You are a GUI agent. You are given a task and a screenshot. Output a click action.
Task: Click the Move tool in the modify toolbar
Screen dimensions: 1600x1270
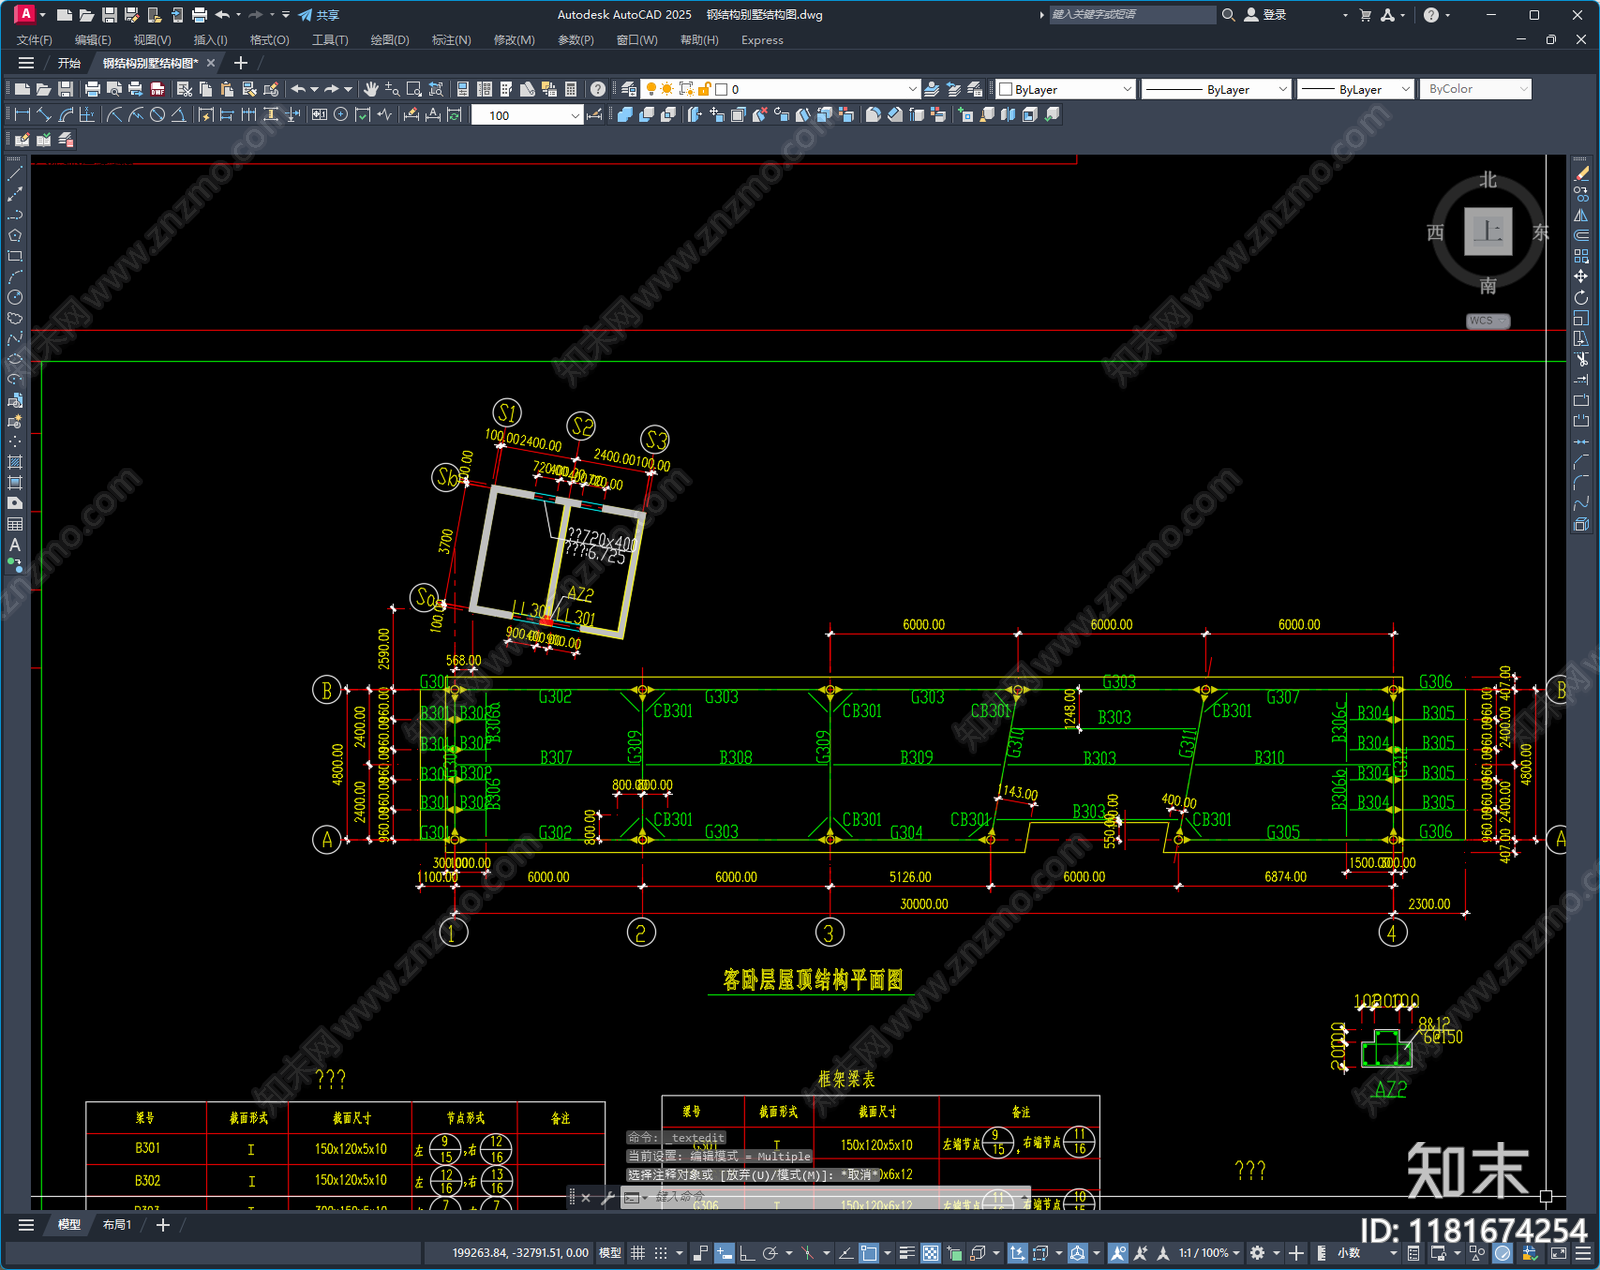click(x=1581, y=276)
